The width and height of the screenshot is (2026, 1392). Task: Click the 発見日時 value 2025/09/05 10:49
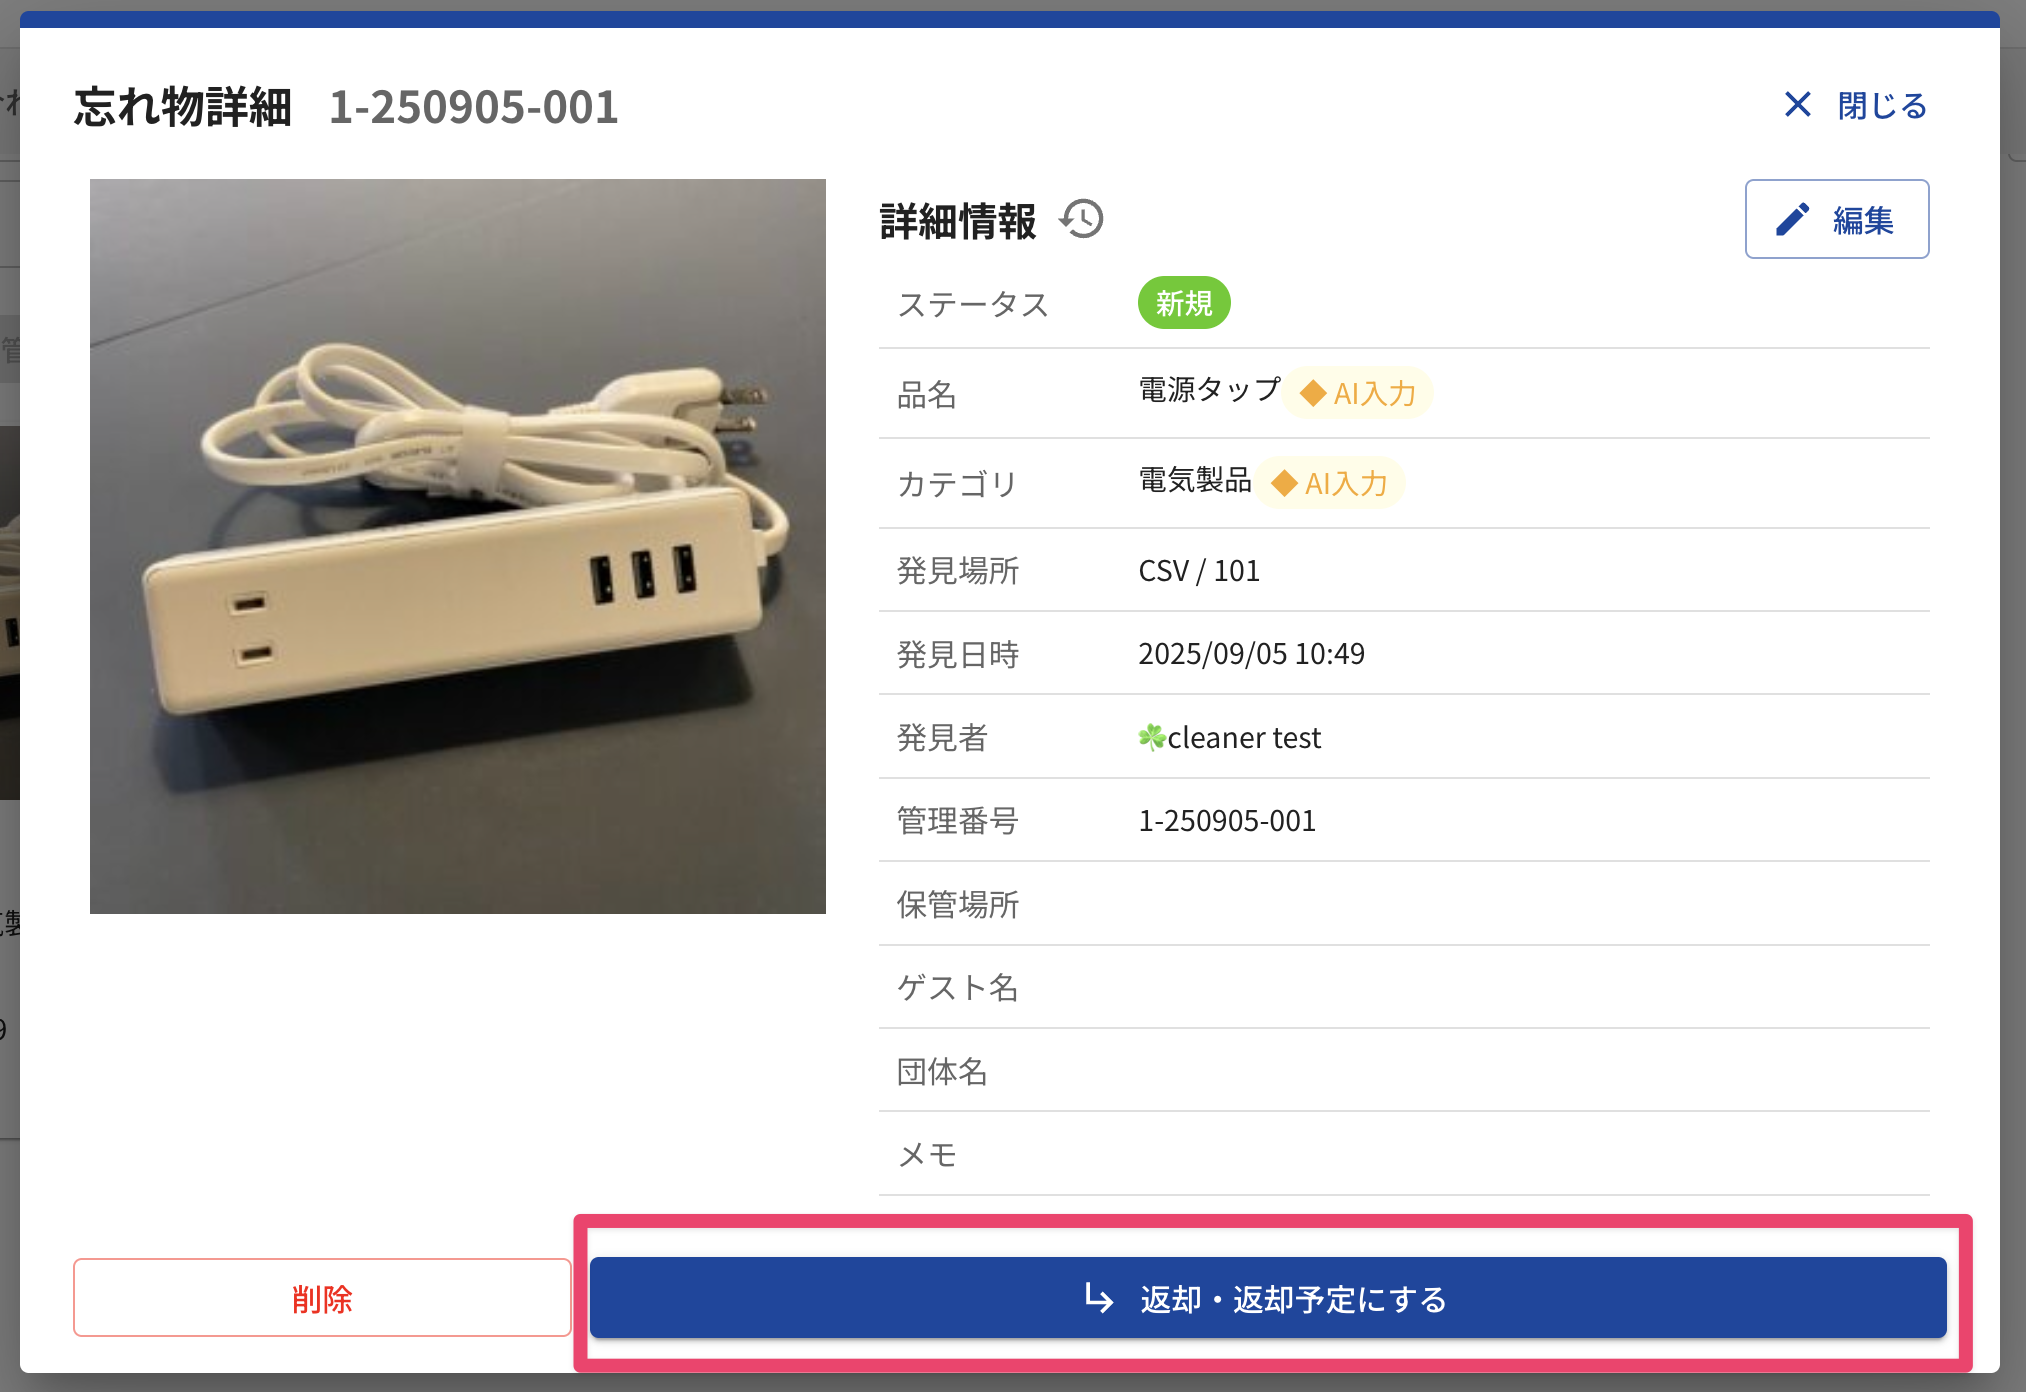point(1251,654)
